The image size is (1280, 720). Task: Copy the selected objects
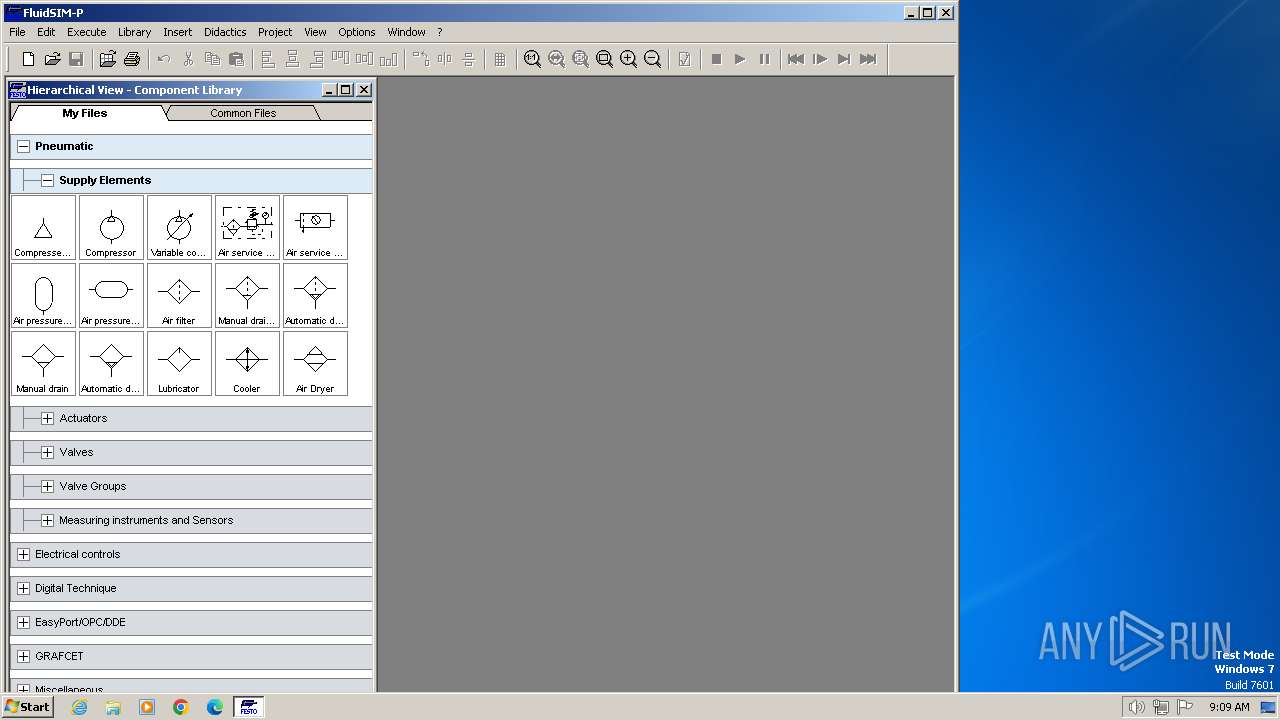click(x=212, y=59)
